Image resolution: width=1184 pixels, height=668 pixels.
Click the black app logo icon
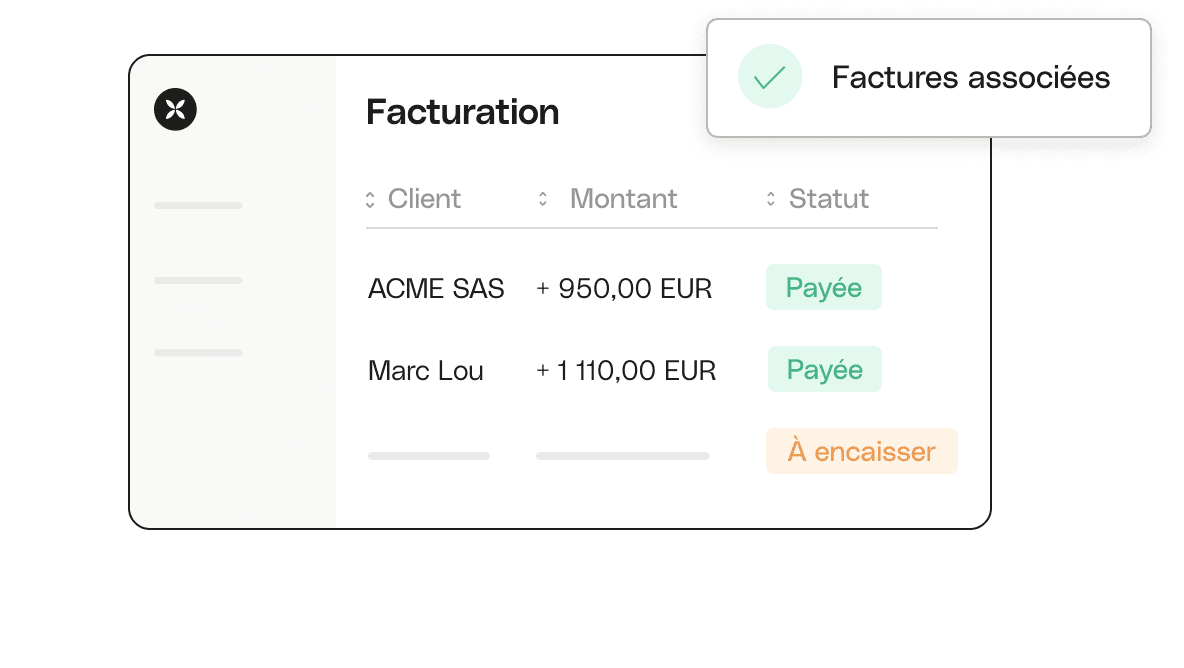[x=175, y=109]
